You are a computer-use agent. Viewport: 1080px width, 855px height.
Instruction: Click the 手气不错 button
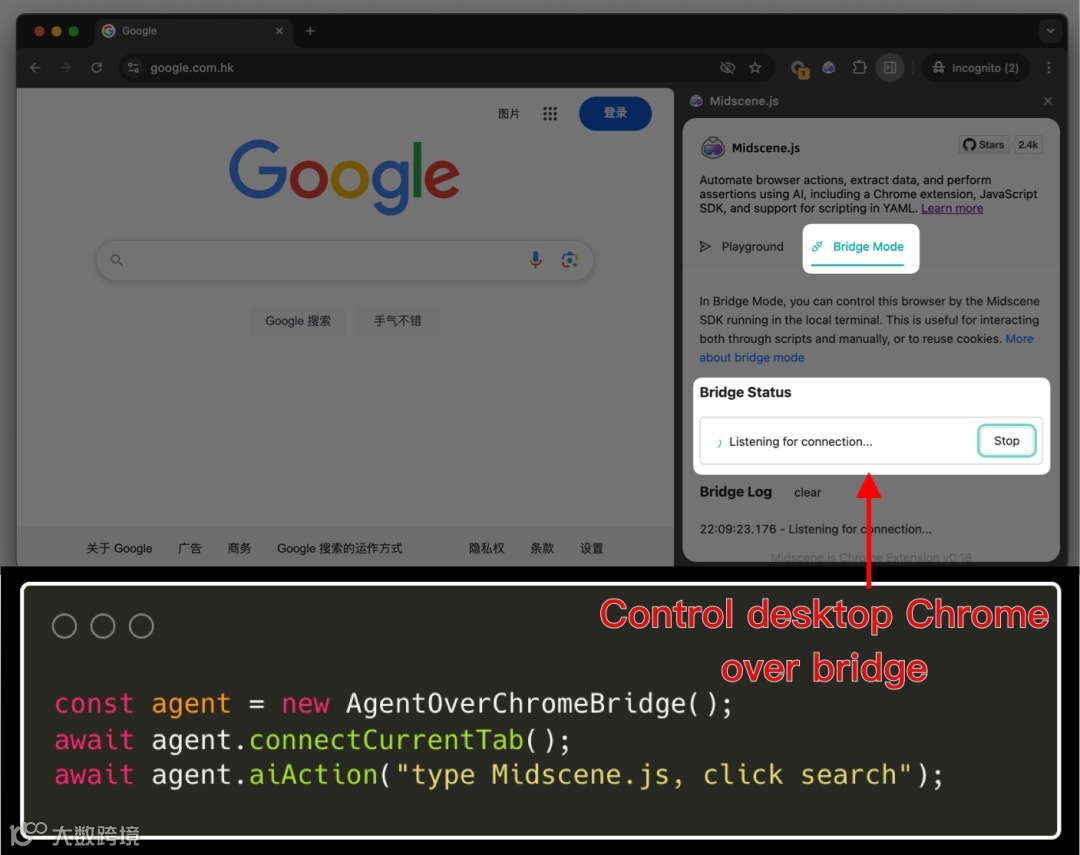pos(397,321)
